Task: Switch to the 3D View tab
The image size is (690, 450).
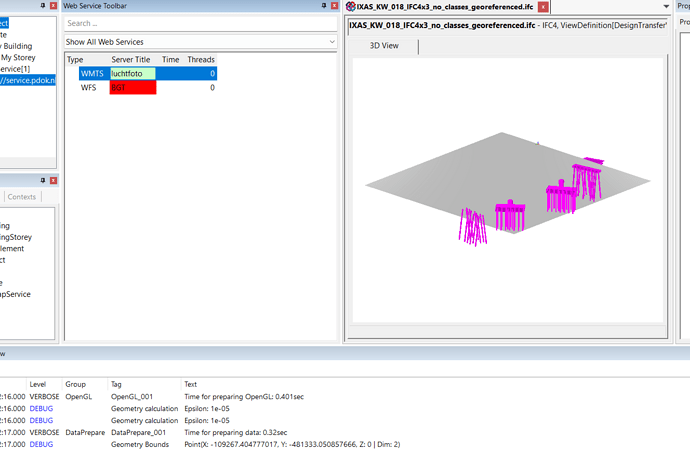Action: (384, 46)
